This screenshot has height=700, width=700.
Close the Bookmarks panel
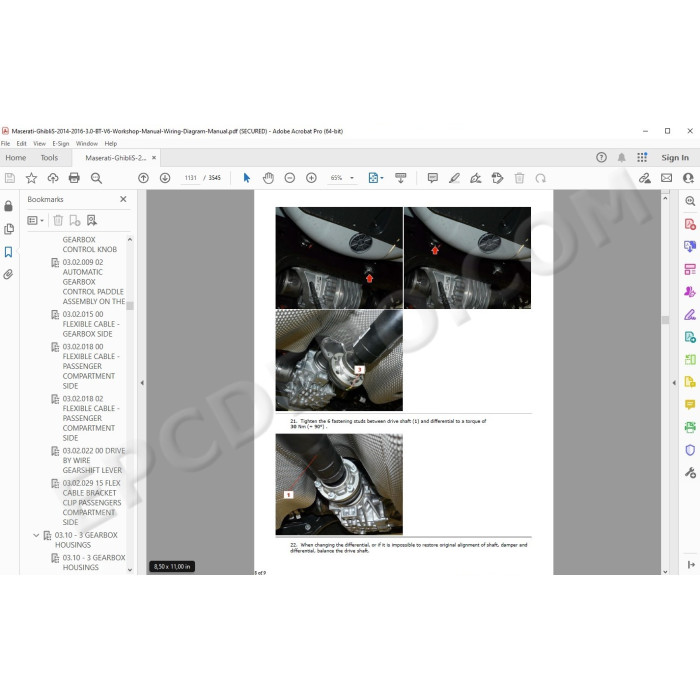[123, 199]
